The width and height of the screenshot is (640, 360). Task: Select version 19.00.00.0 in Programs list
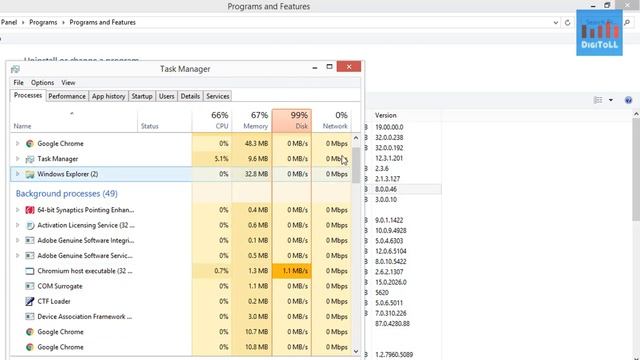tap(389, 127)
